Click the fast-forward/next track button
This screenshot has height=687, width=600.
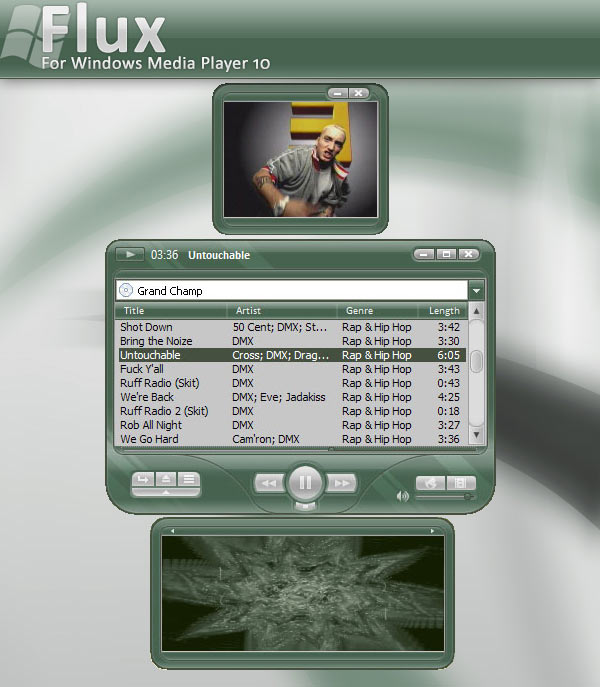tap(341, 483)
